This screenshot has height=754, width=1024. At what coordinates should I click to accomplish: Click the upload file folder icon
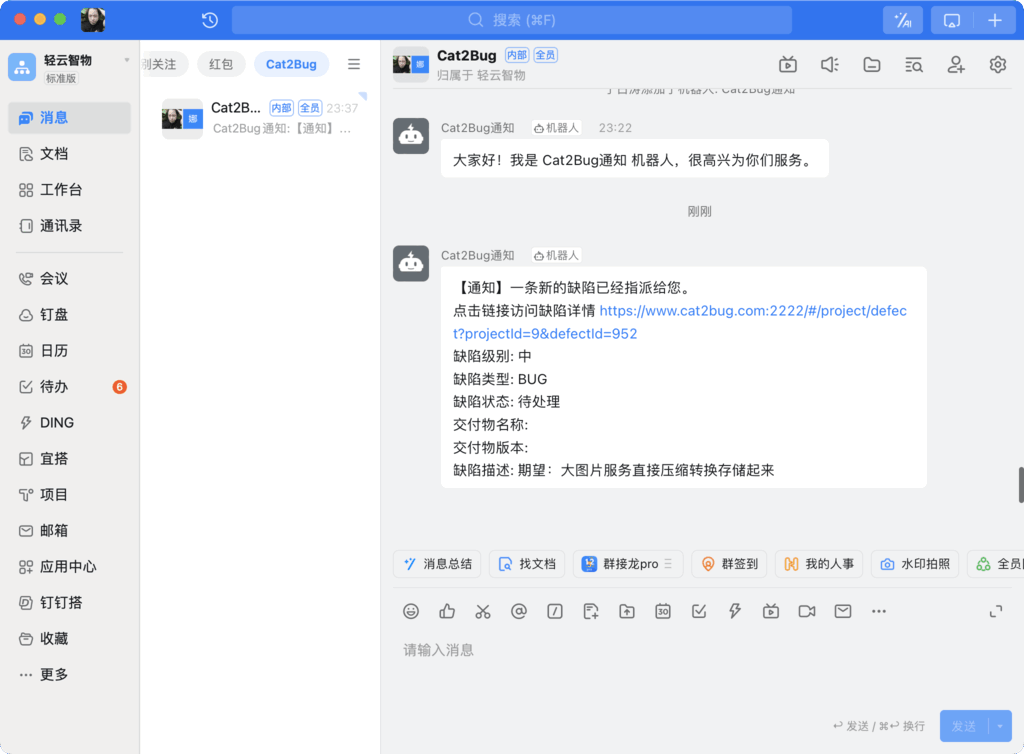627,611
